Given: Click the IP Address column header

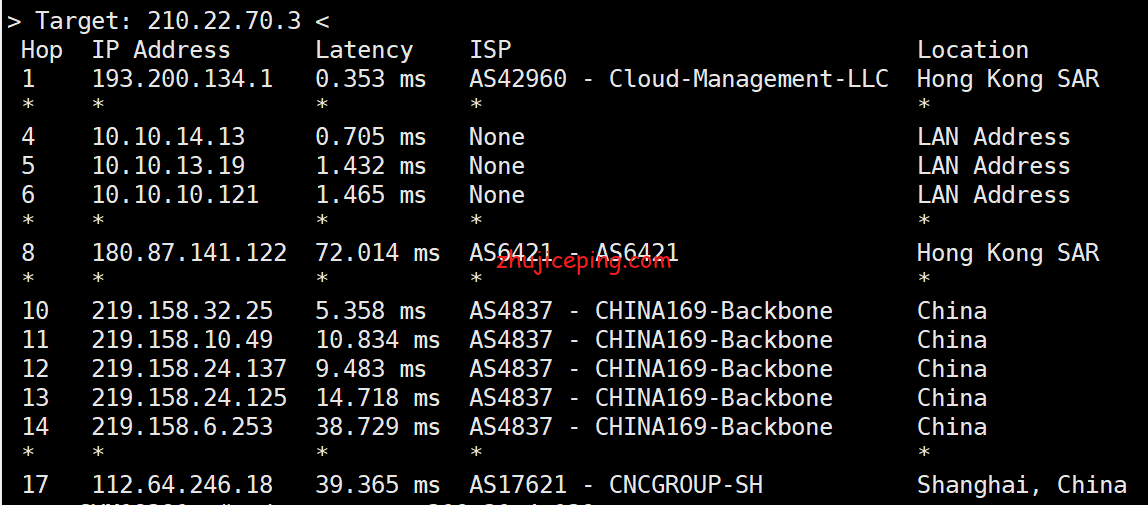Looking at the screenshot, I should (160, 50).
